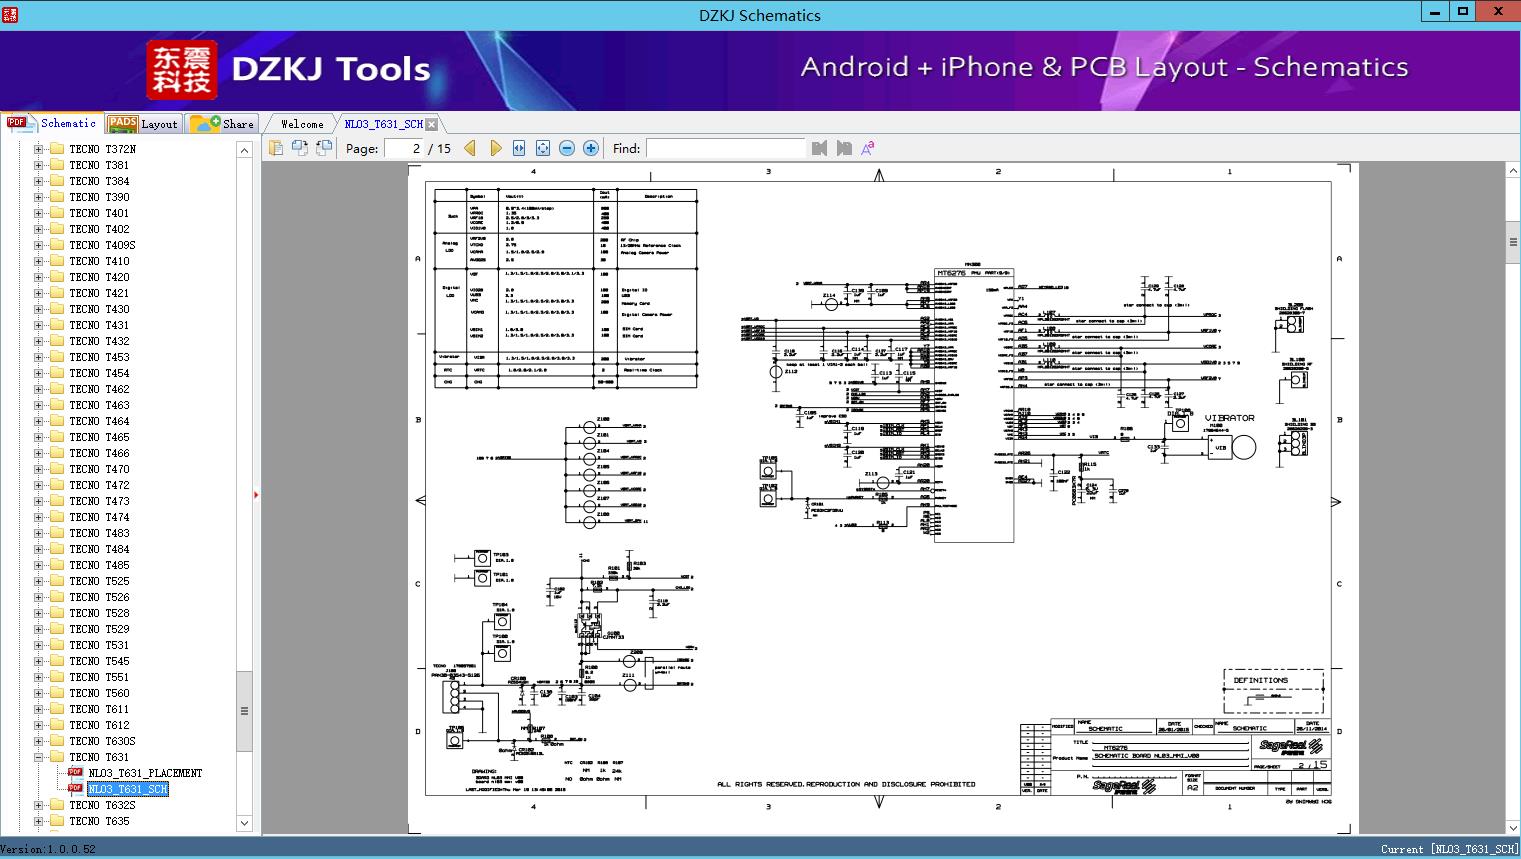The image size is (1521, 859).
Task: Click the document view scrollbar thumb
Action: tap(1513, 242)
